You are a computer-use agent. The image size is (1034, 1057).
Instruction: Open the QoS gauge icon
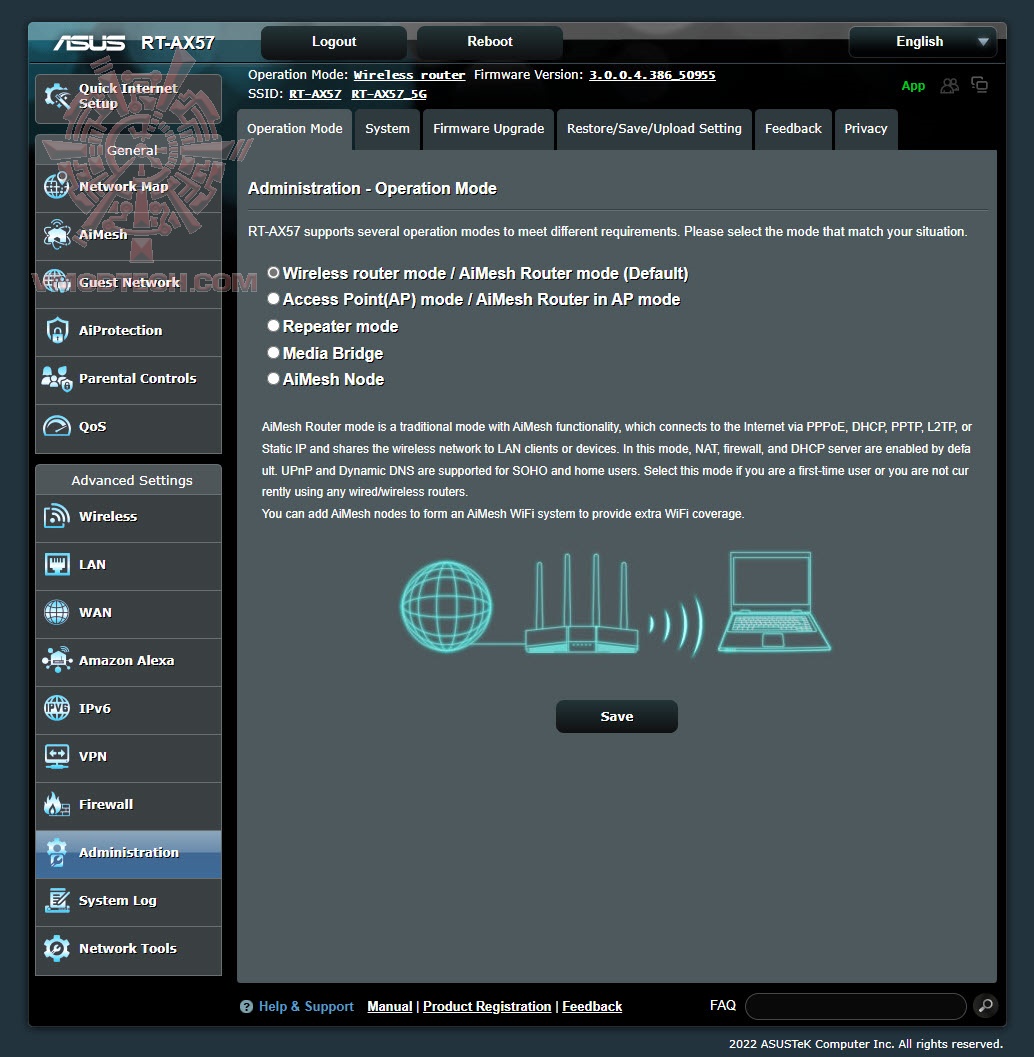pyautogui.click(x=57, y=426)
